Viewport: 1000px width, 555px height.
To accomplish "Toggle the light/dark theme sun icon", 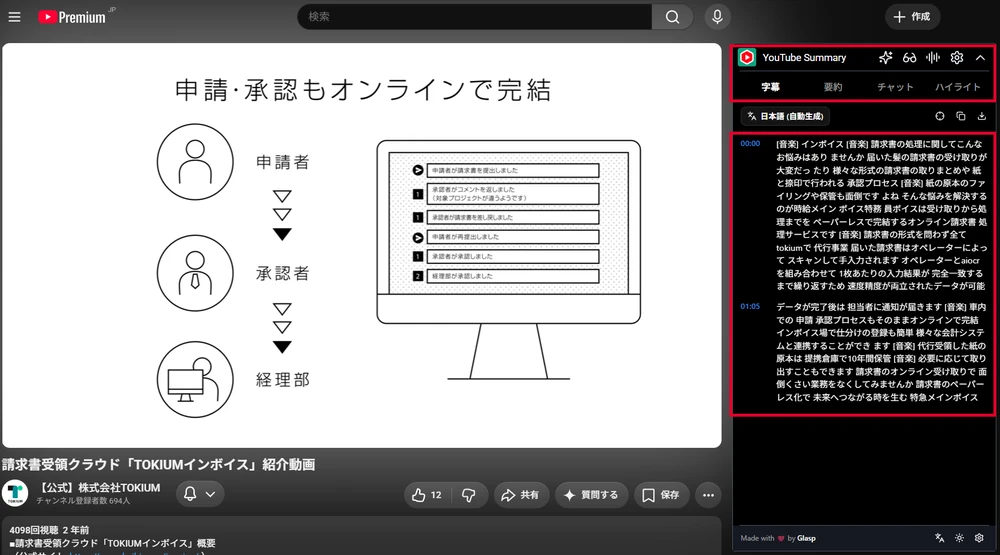I will point(959,538).
